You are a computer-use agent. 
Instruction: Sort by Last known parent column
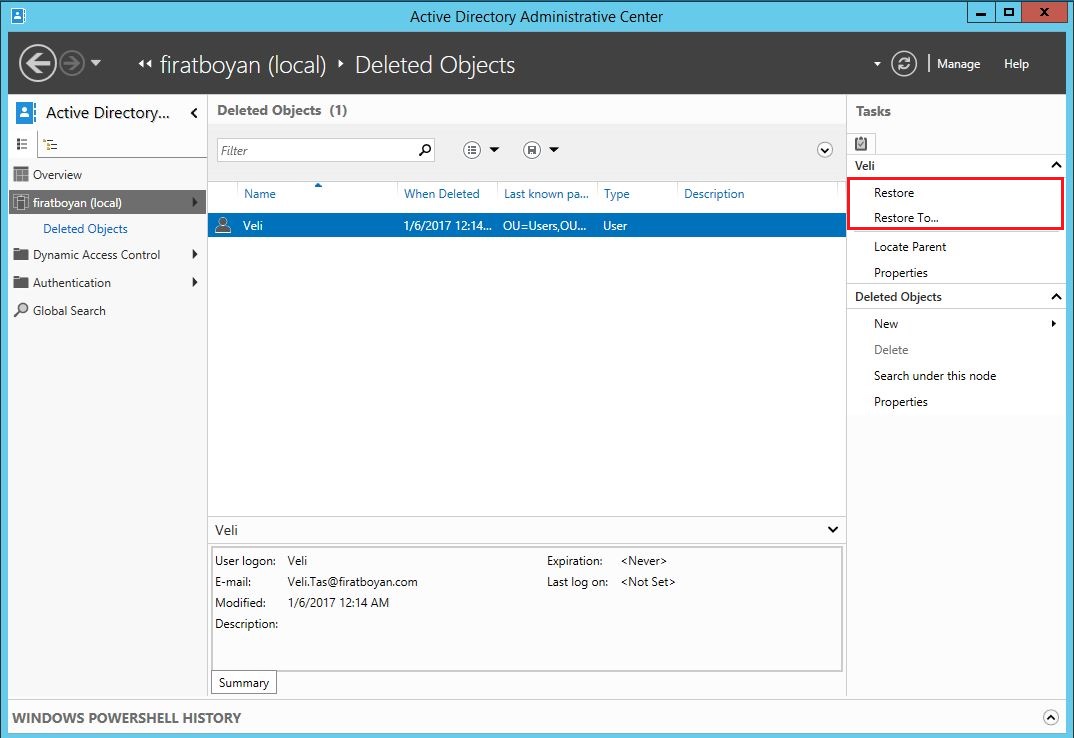[x=547, y=194]
